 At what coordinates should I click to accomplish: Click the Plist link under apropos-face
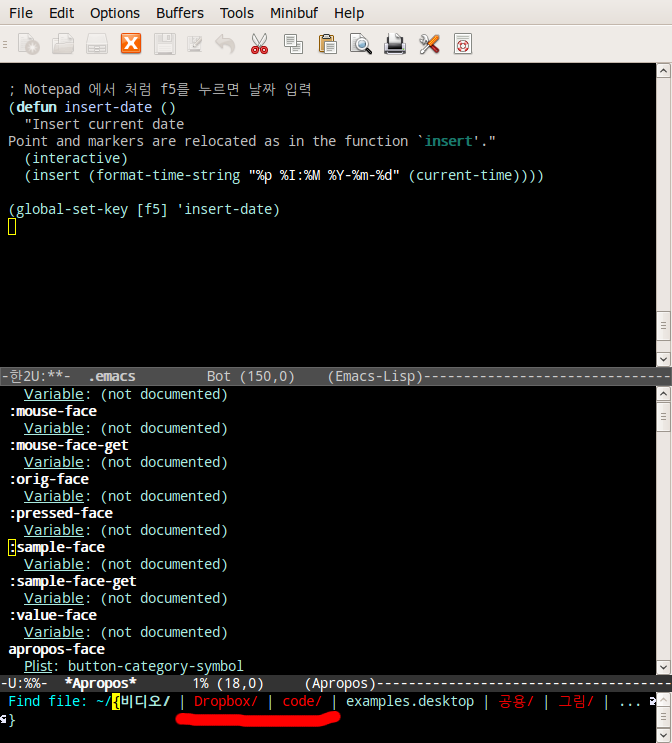click(38, 667)
